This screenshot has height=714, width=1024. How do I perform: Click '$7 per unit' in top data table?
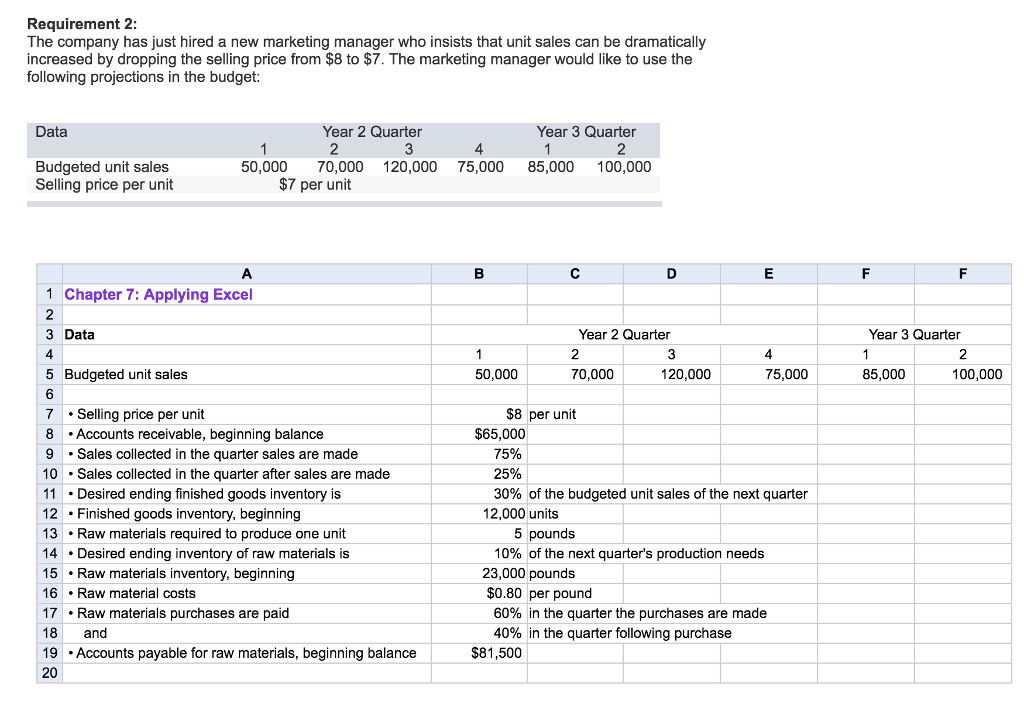(315, 185)
